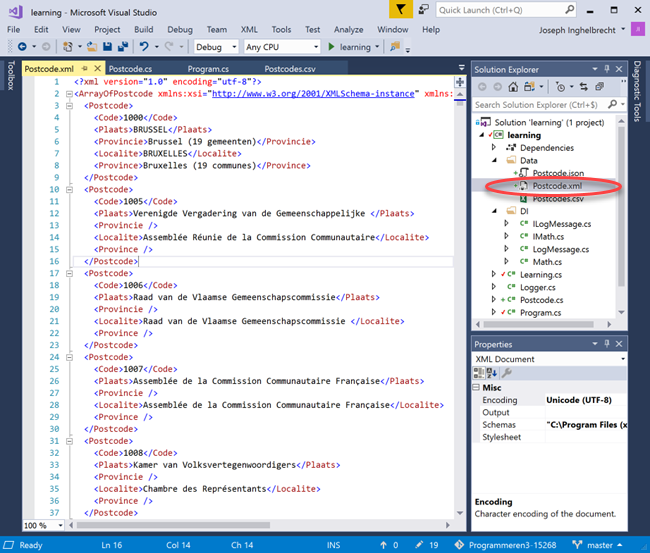Open the Debug configuration dropdown
The height and width of the screenshot is (553, 650).
click(x=233, y=47)
